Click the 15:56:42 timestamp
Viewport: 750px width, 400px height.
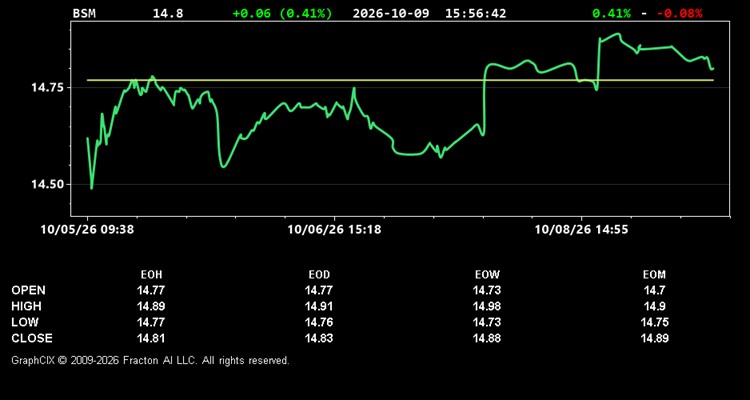475,13
